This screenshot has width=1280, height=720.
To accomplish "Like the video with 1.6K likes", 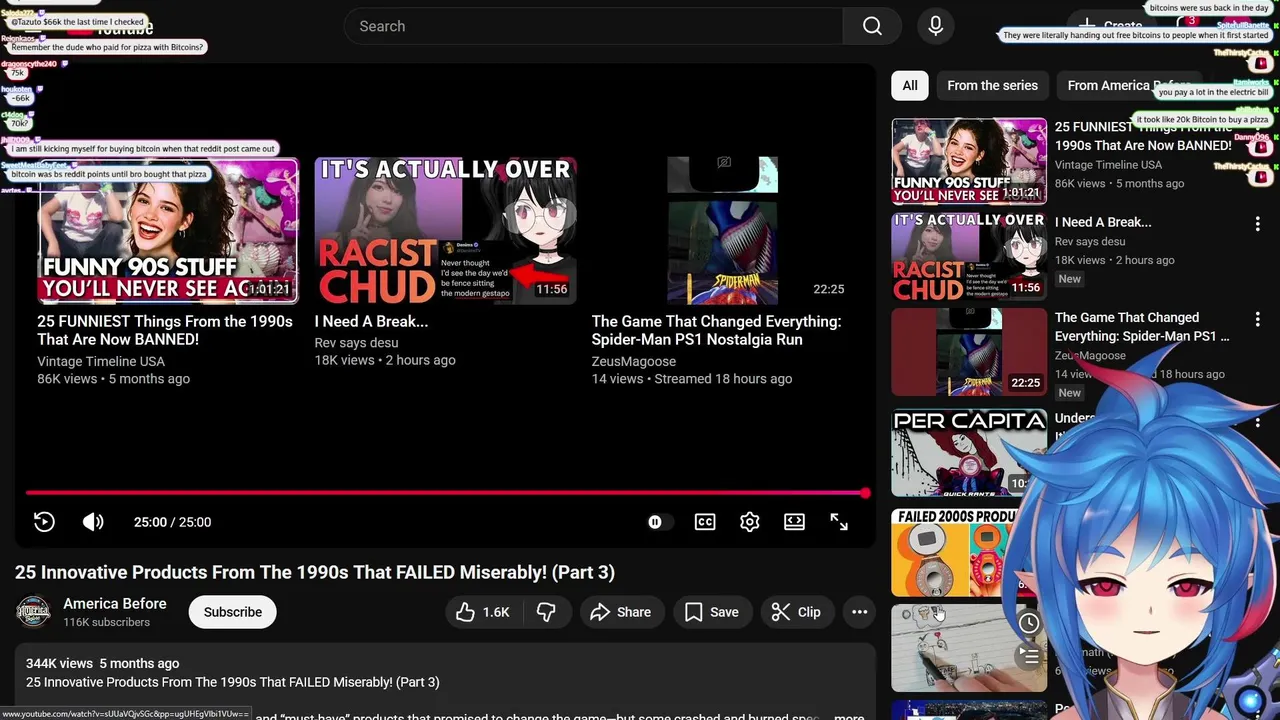I will pos(483,612).
